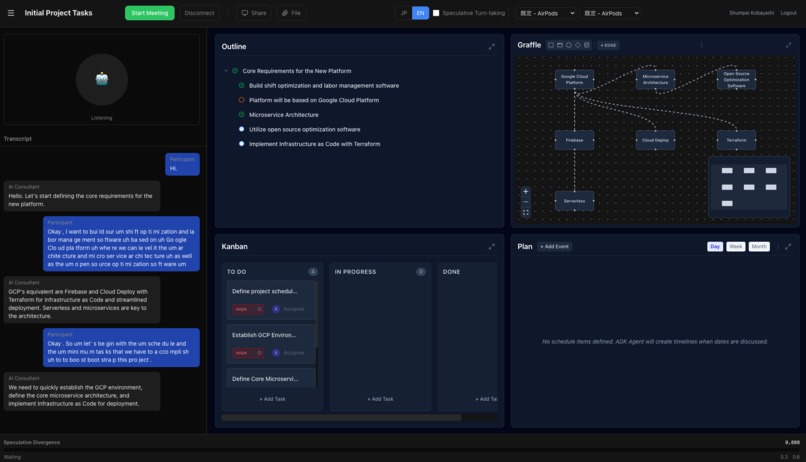Click the assignee avatar on Define project schedule card
The height and width of the screenshot is (462, 806).
pyautogui.click(x=276, y=309)
